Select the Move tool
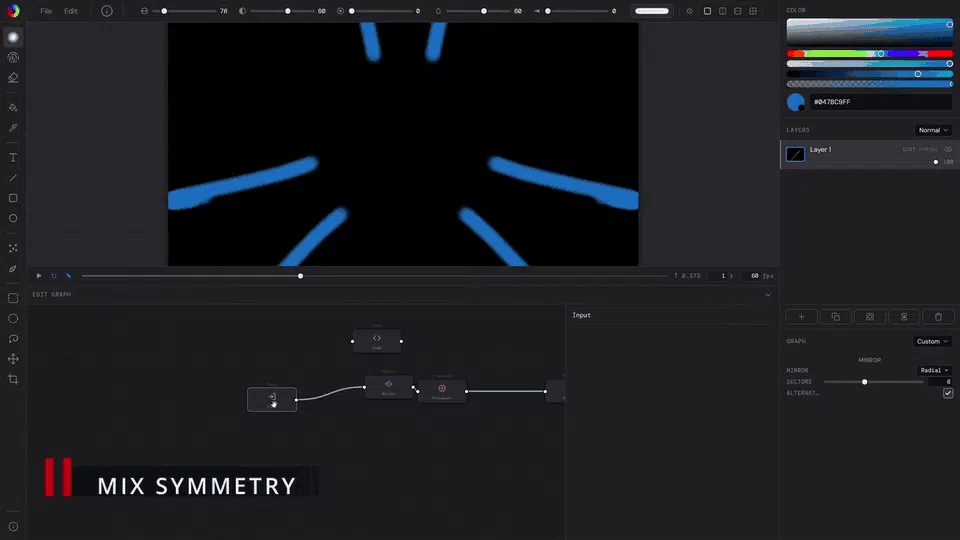 [x=13, y=359]
